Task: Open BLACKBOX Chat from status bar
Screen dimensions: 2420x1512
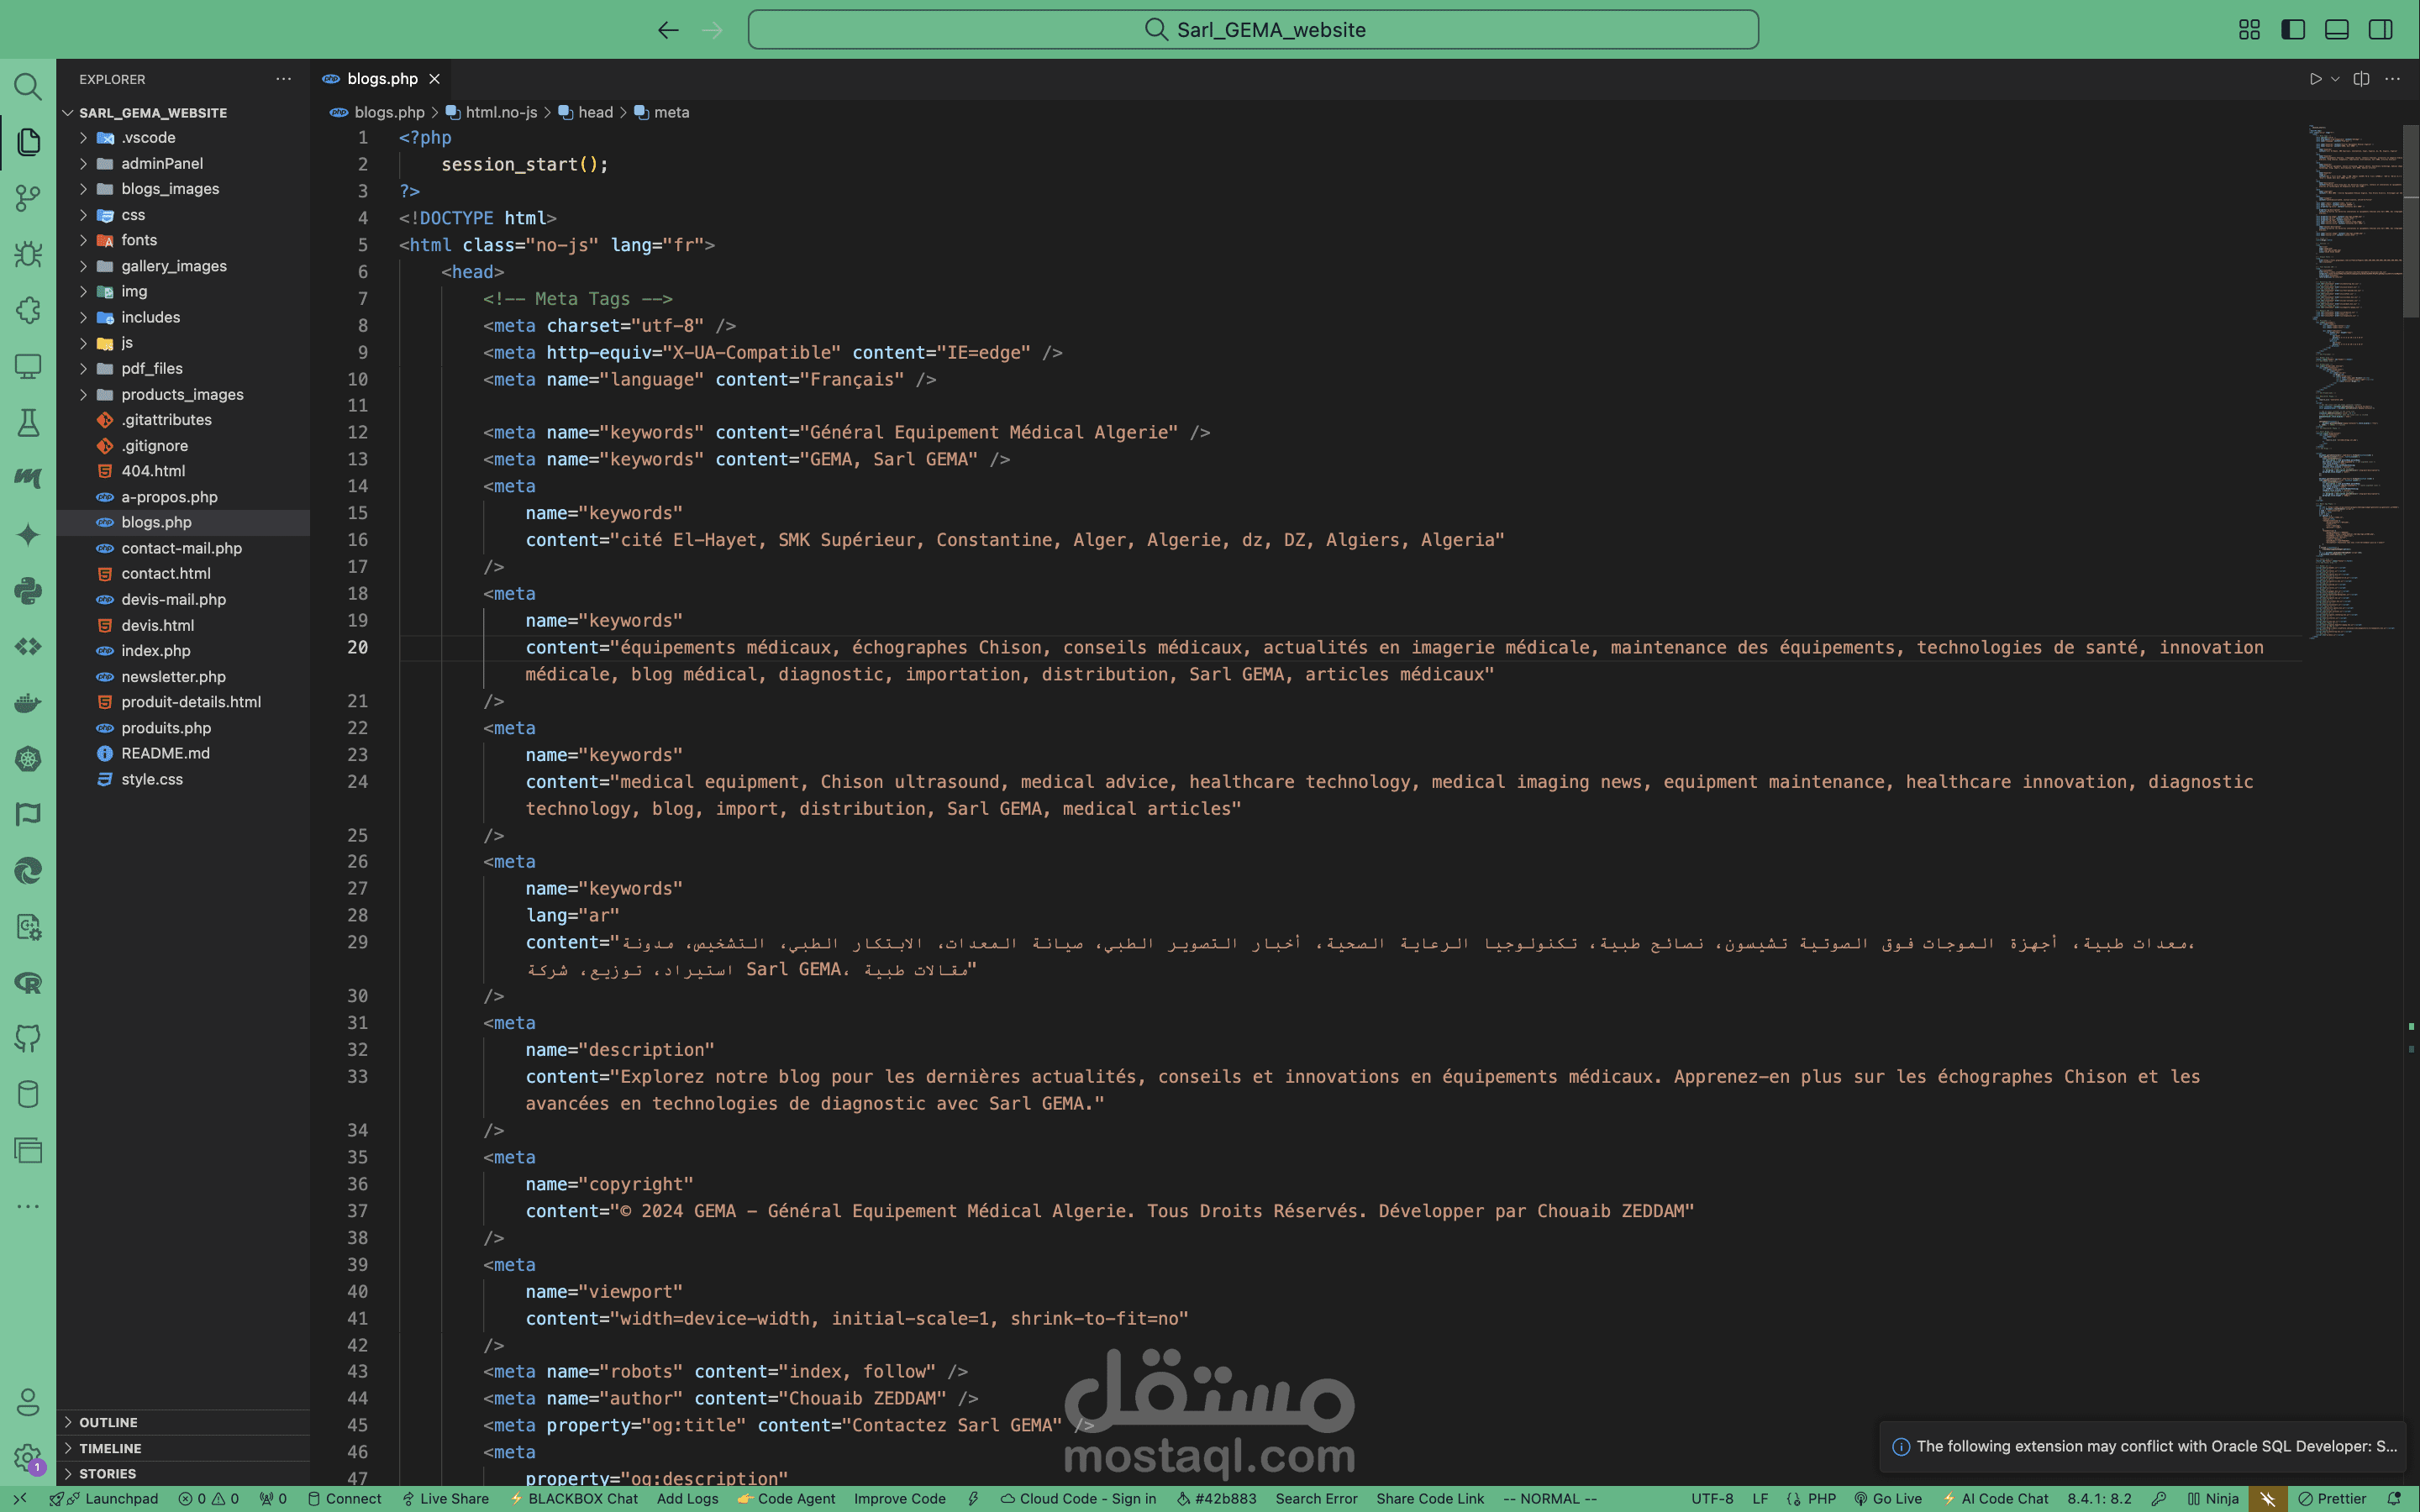Action: coord(574,1498)
